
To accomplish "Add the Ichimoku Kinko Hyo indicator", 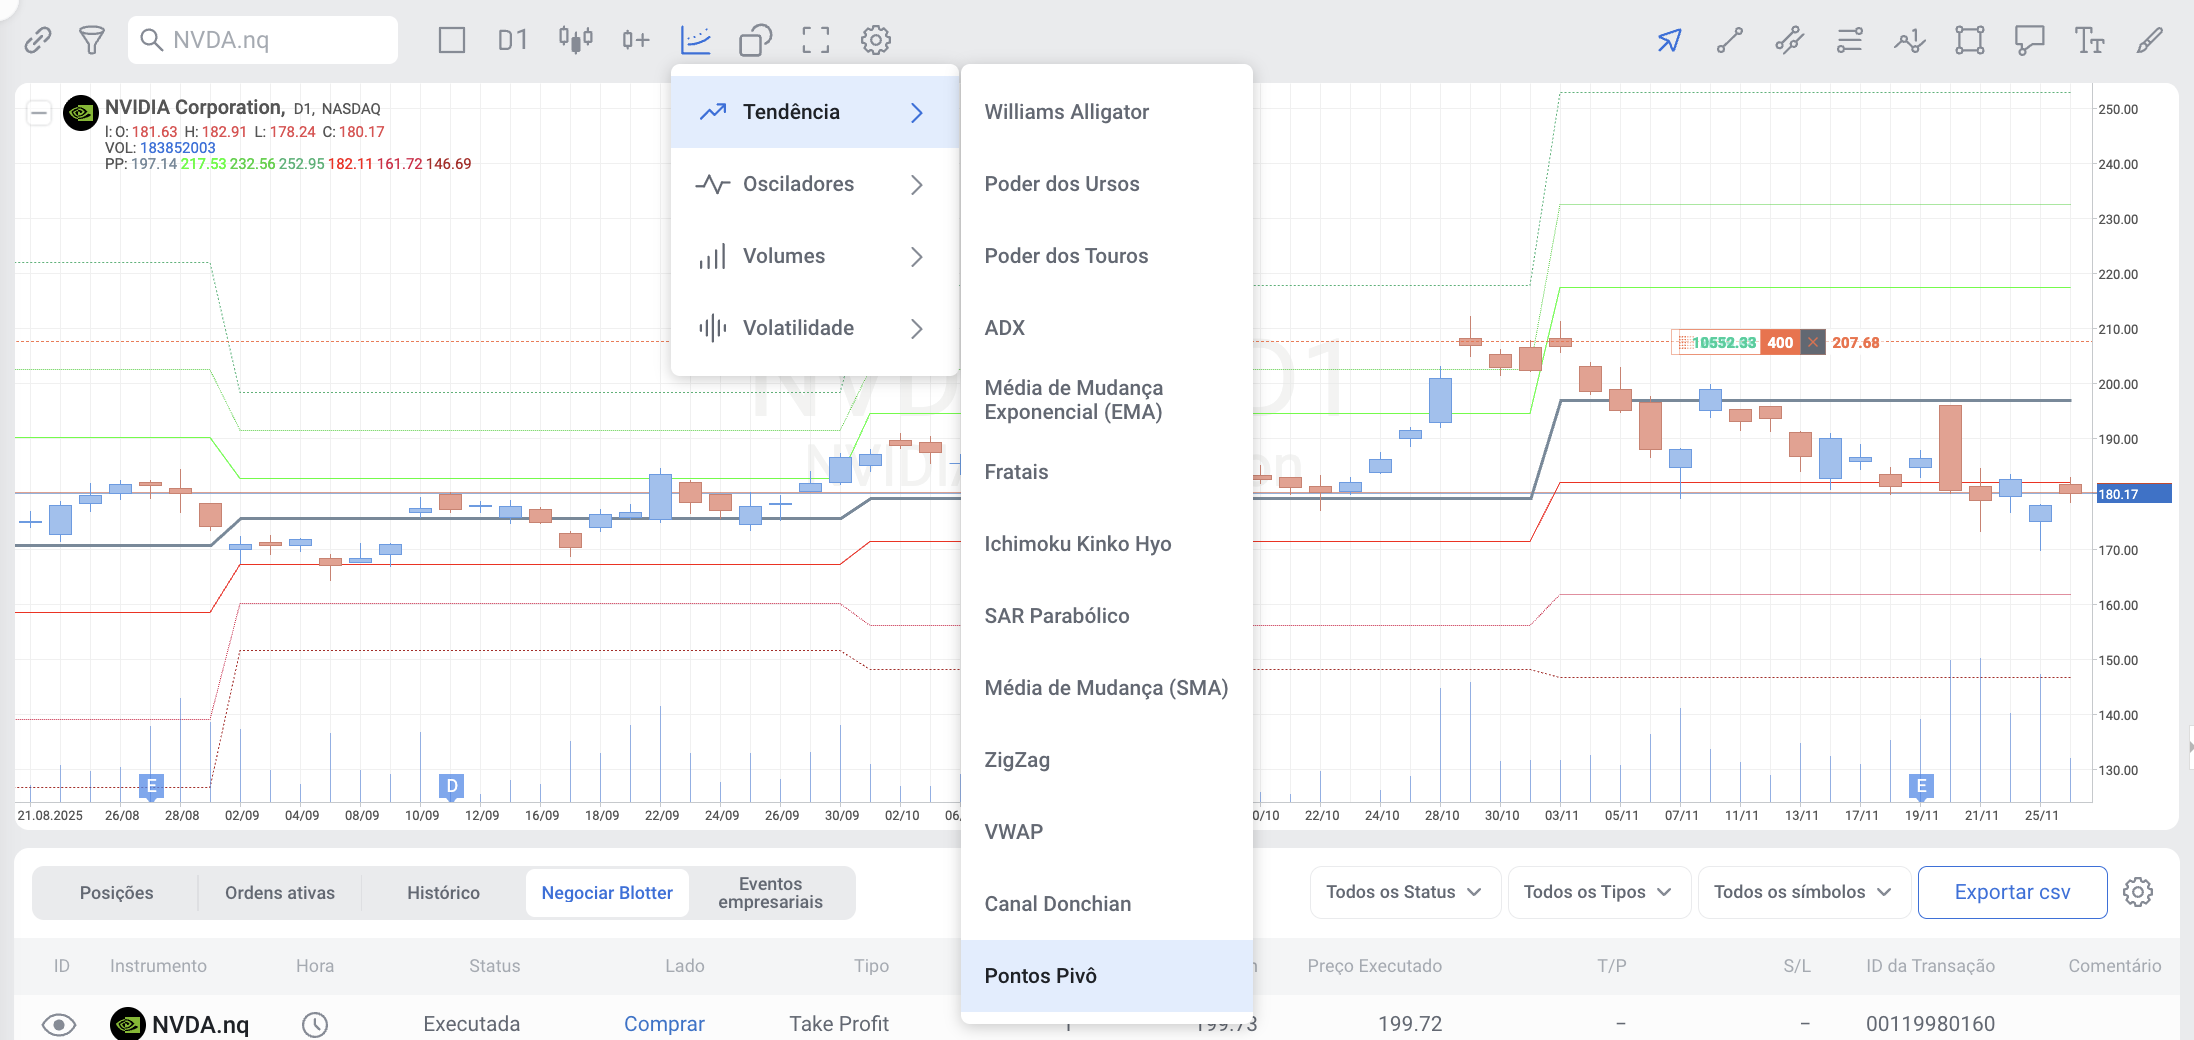I will (x=1107, y=544).
